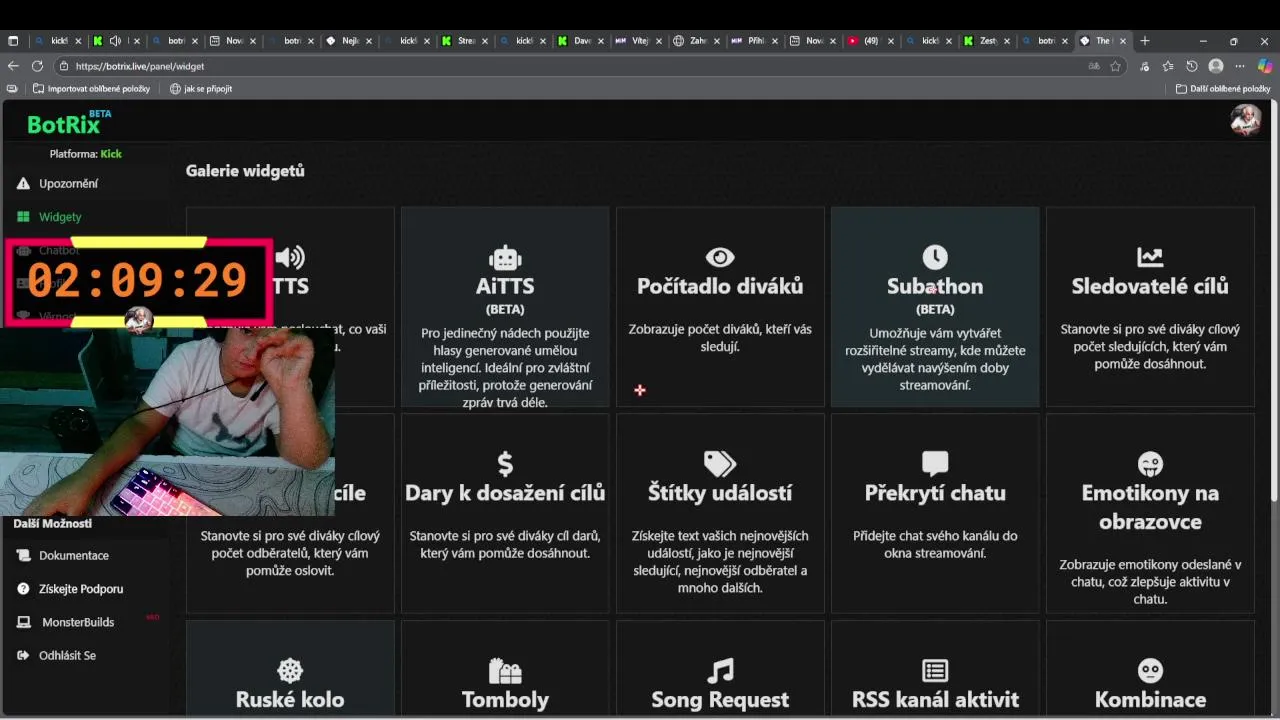Click the odběratelů goal card description
1280x720 pixels.
pyautogui.click(x=290, y=553)
